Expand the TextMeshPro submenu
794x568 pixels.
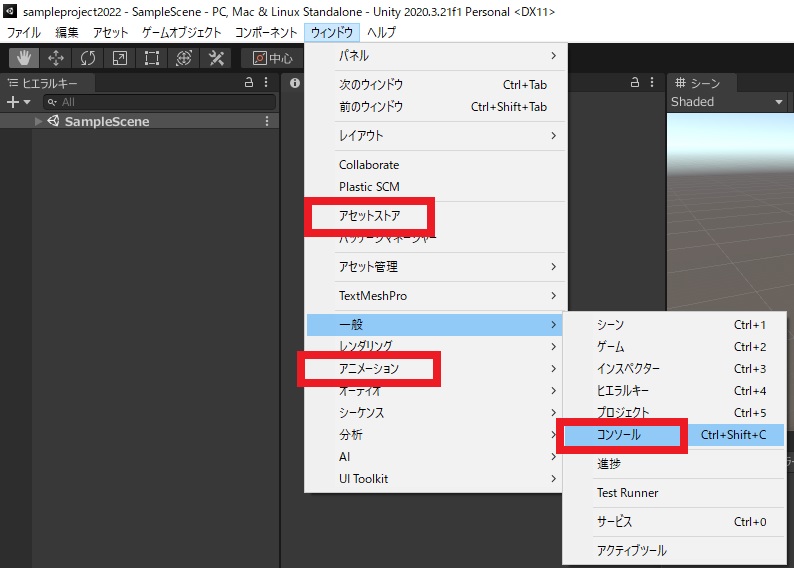[436, 296]
